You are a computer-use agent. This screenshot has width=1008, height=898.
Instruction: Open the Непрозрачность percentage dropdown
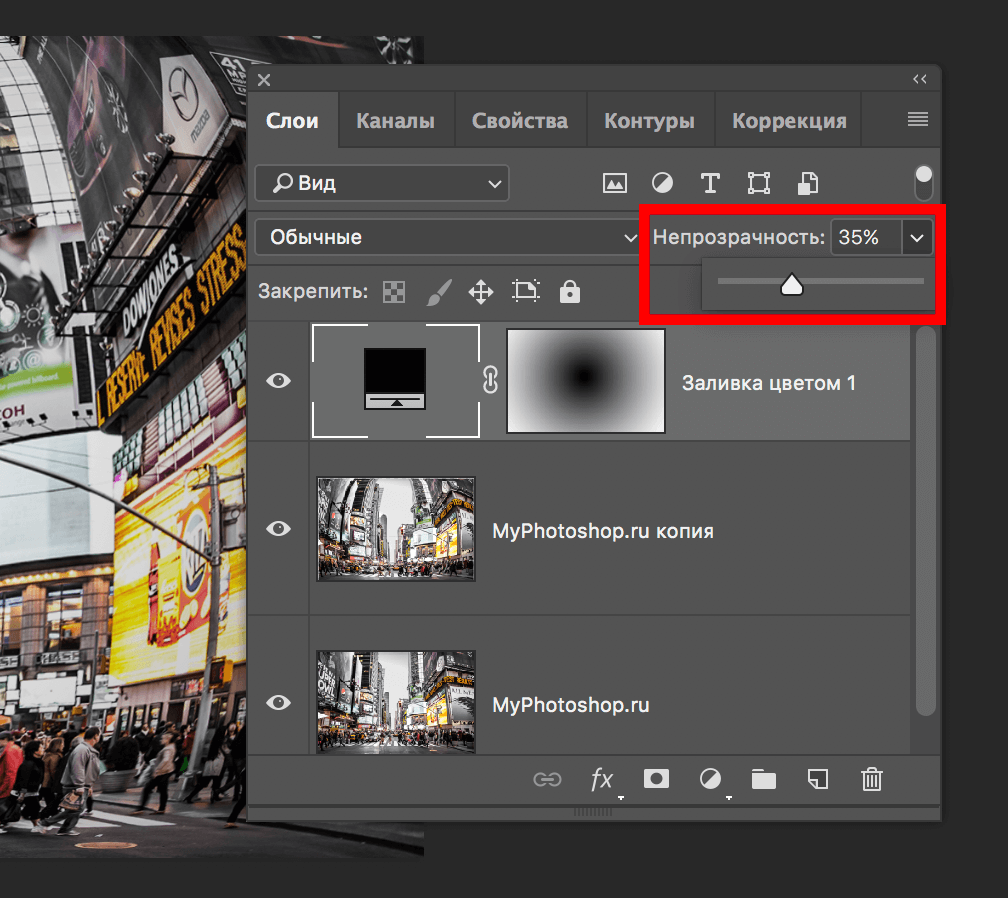click(917, 237)
